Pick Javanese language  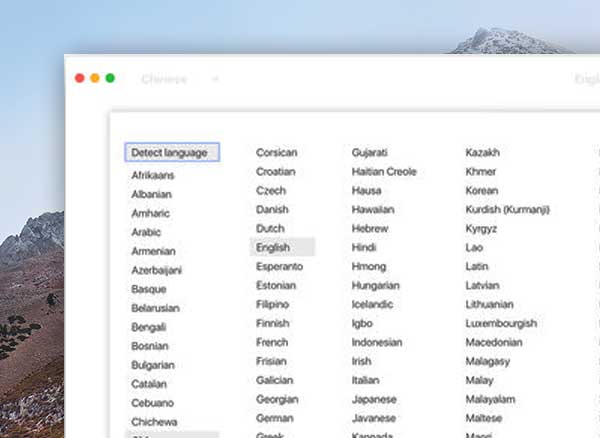click(x=374, y=418)
